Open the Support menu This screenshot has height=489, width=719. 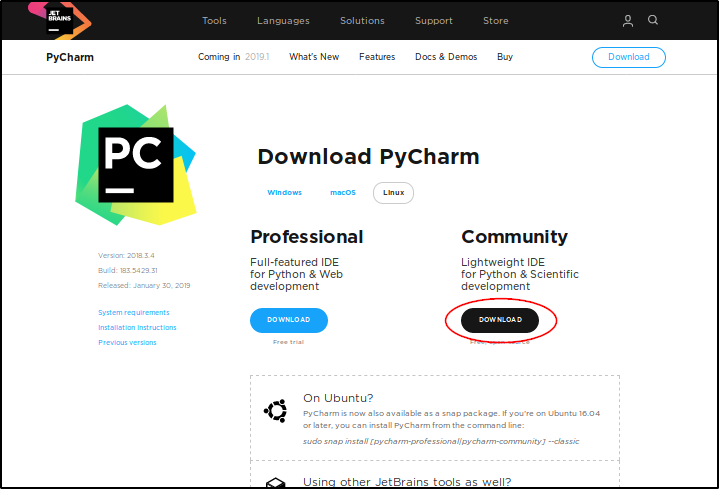tap(434, 21)
